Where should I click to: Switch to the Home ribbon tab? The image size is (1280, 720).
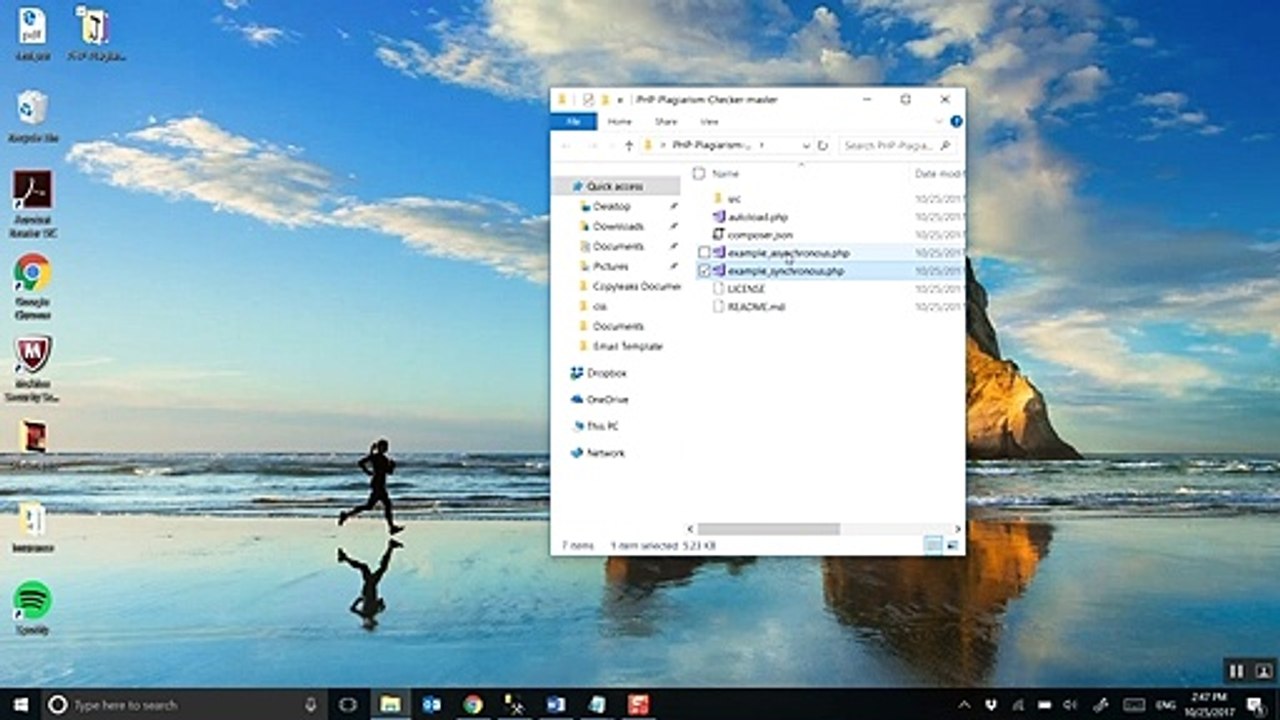(620, 121)
